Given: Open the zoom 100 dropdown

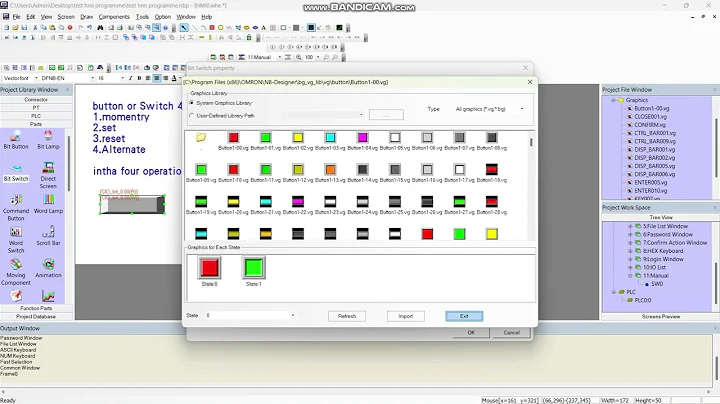Looking at the screenshot, I should [318, 57].
